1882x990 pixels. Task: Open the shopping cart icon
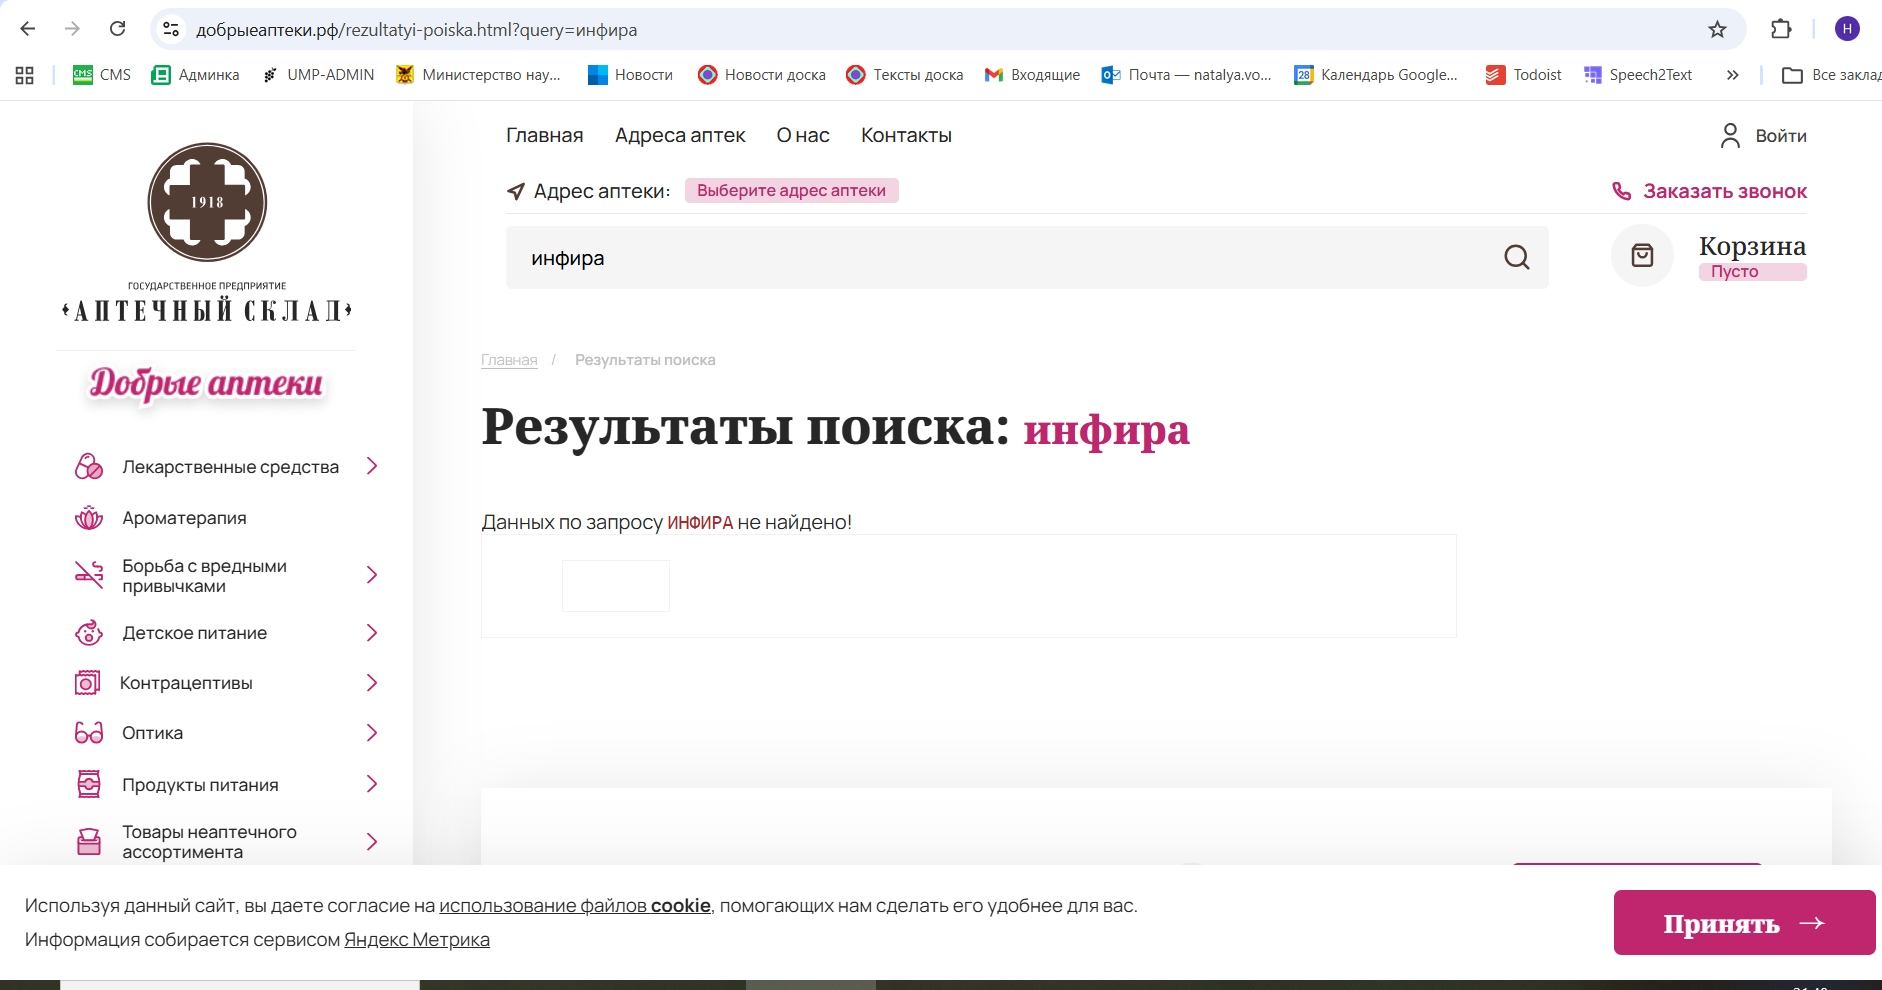tap(1641, 256)
